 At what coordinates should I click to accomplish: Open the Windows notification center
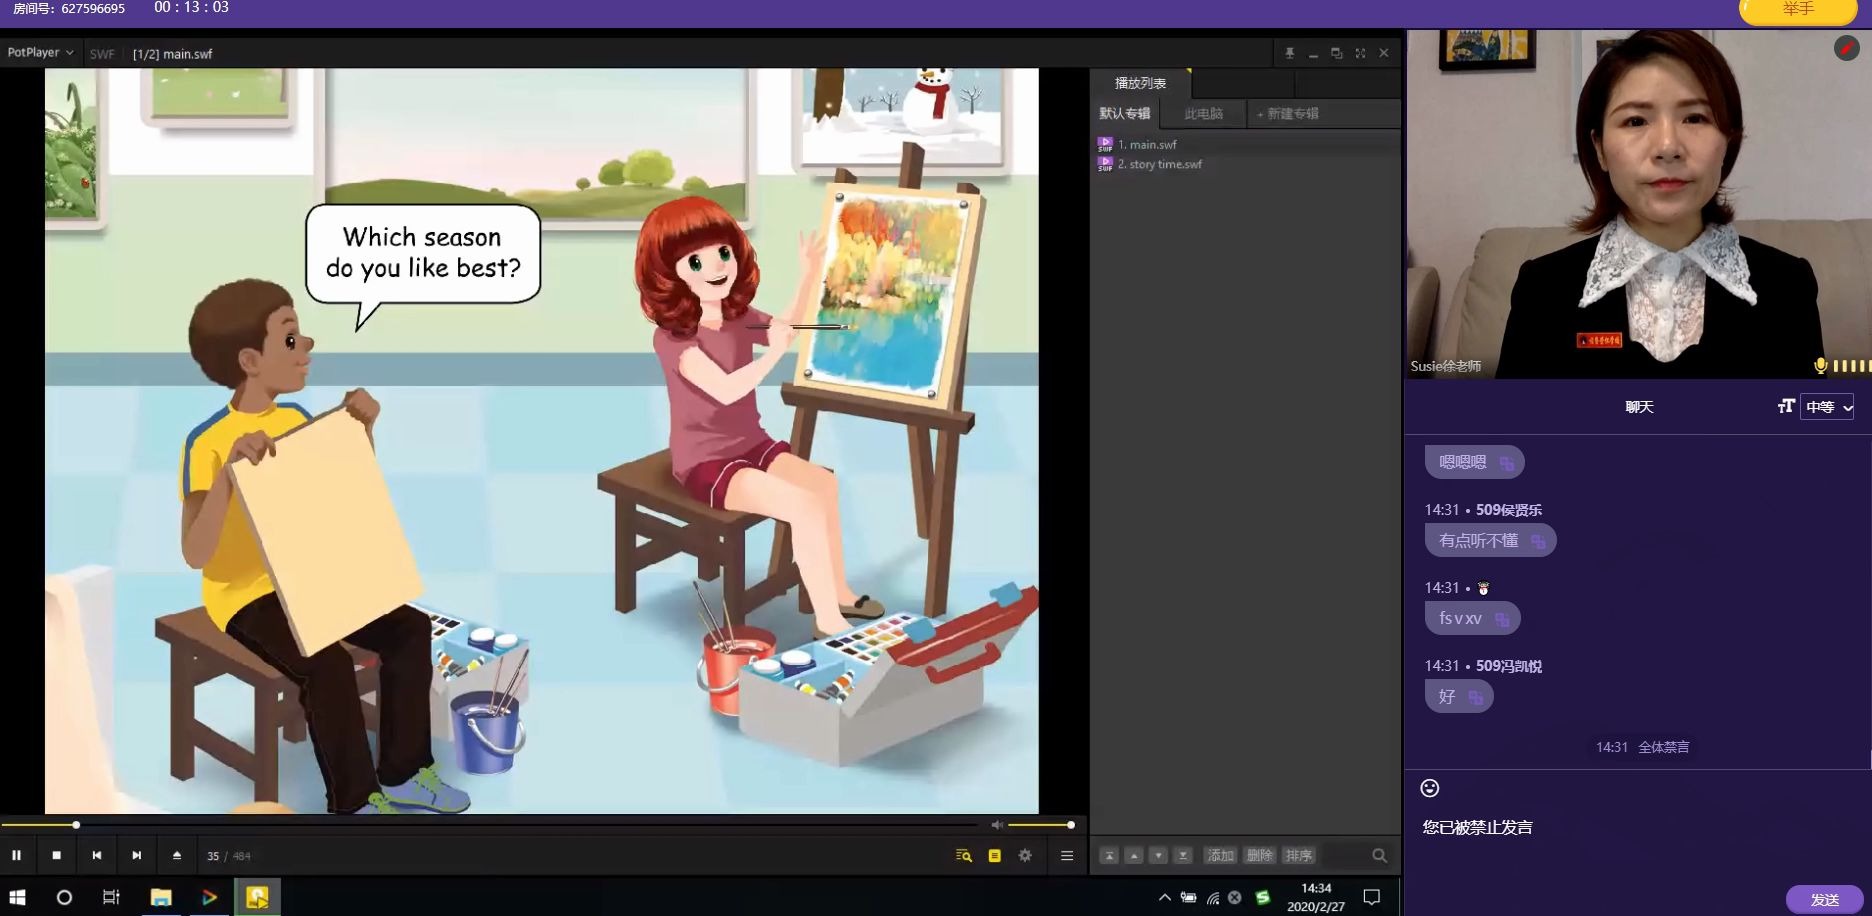(1372, 897)
